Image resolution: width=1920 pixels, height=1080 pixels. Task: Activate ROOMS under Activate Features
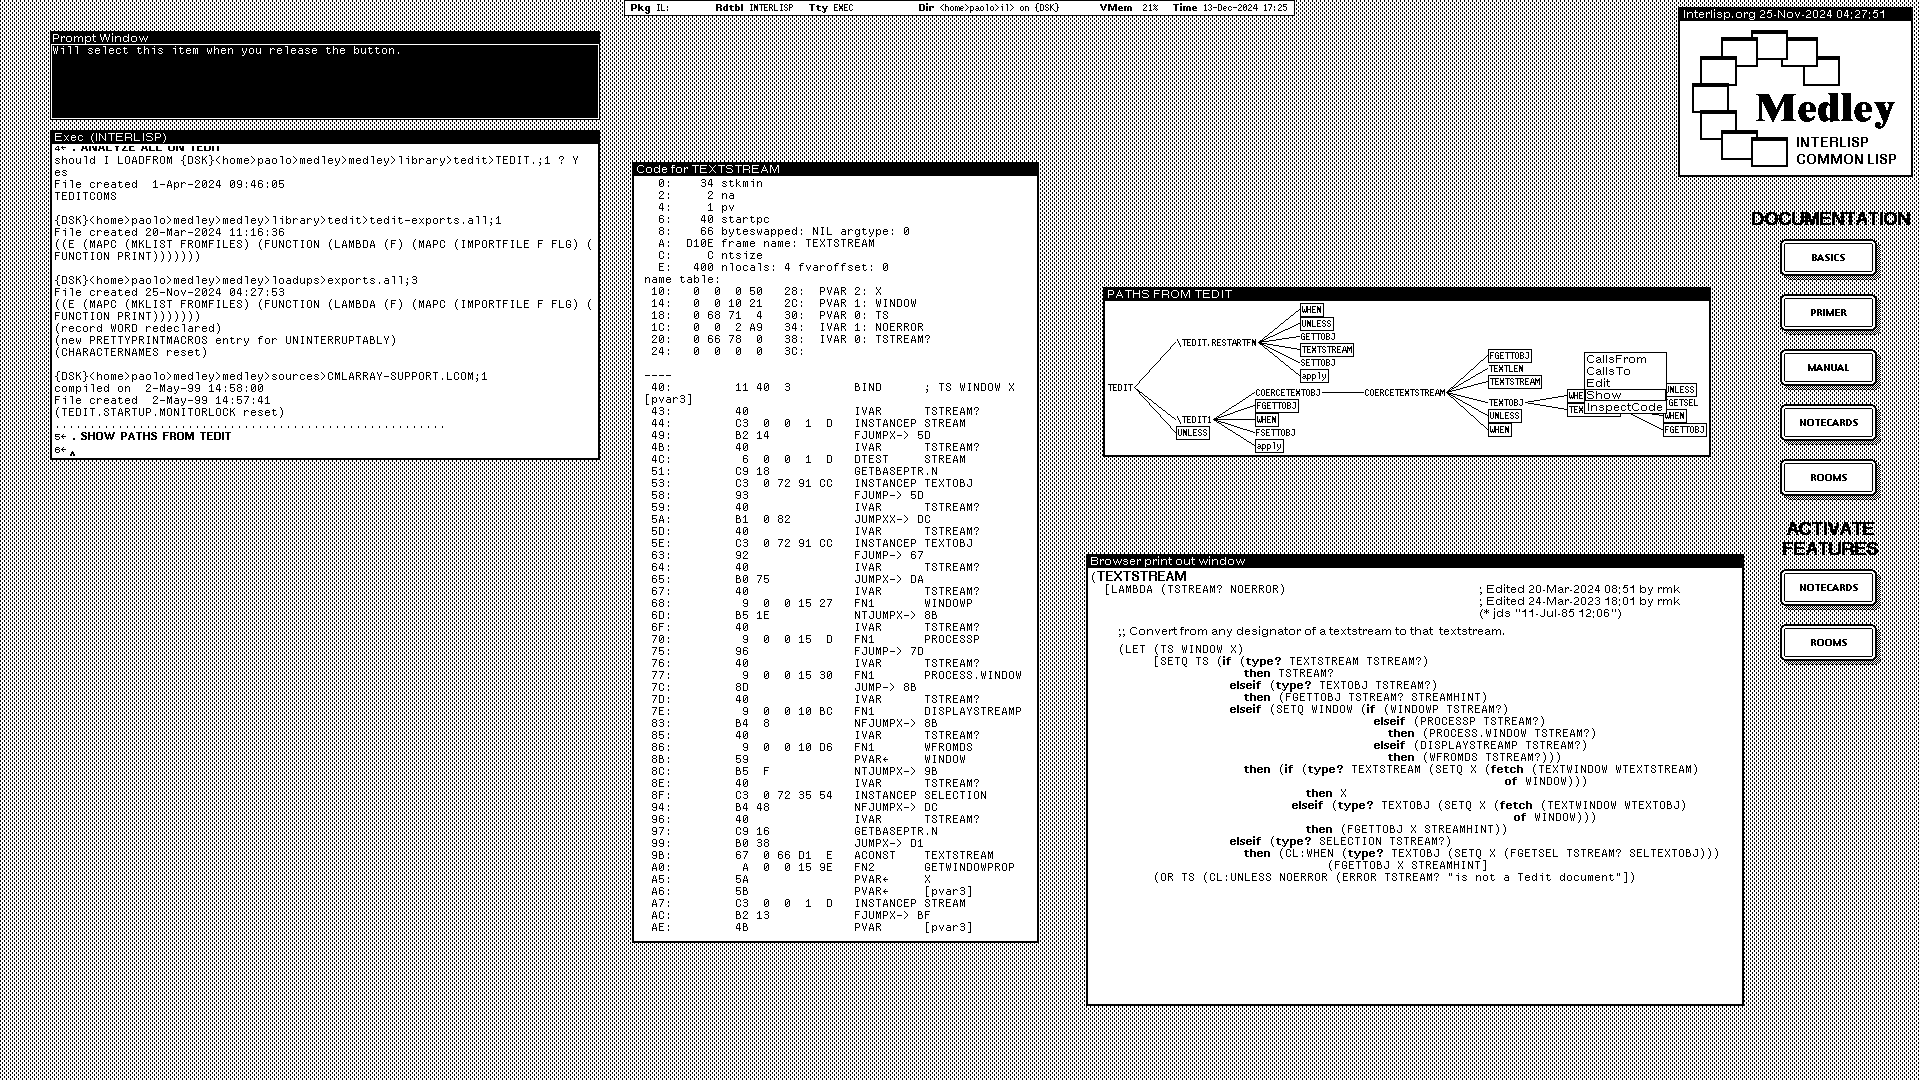point(1828,643)
